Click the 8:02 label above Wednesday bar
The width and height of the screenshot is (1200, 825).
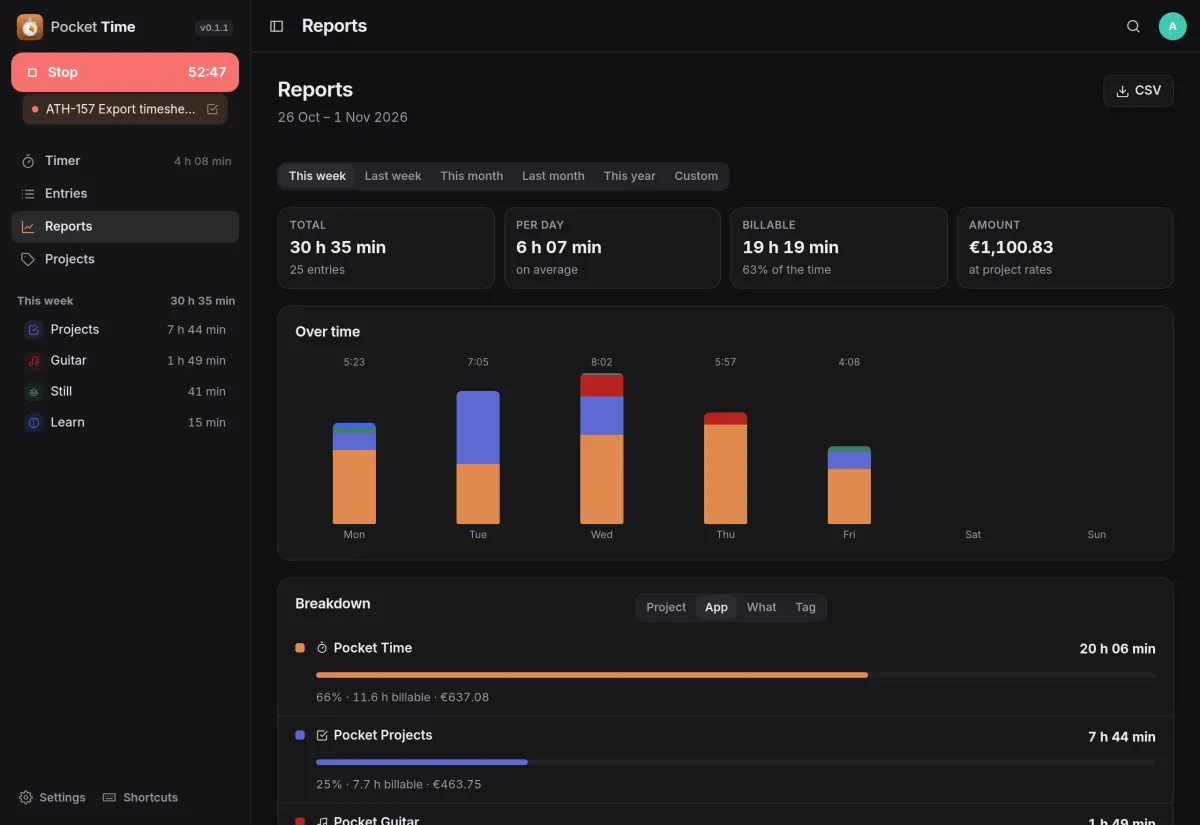click(x=602, y=362)
